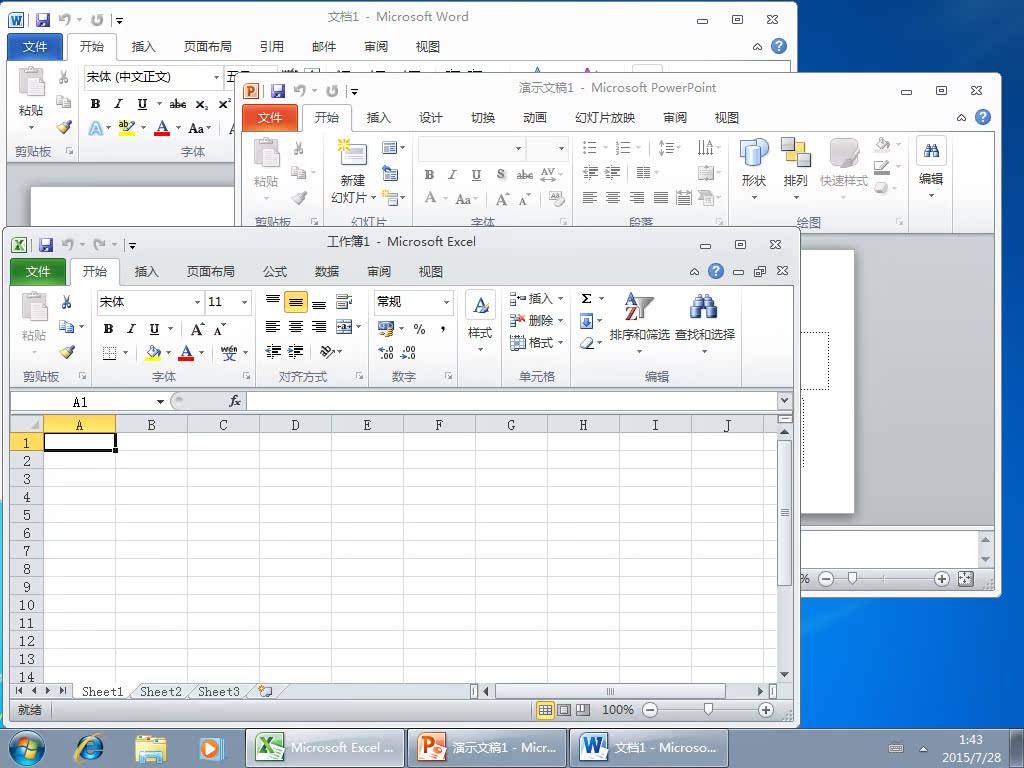Click the Excel Help question mark icon
Screen dimensions: 1024x768
coord(716,270)
